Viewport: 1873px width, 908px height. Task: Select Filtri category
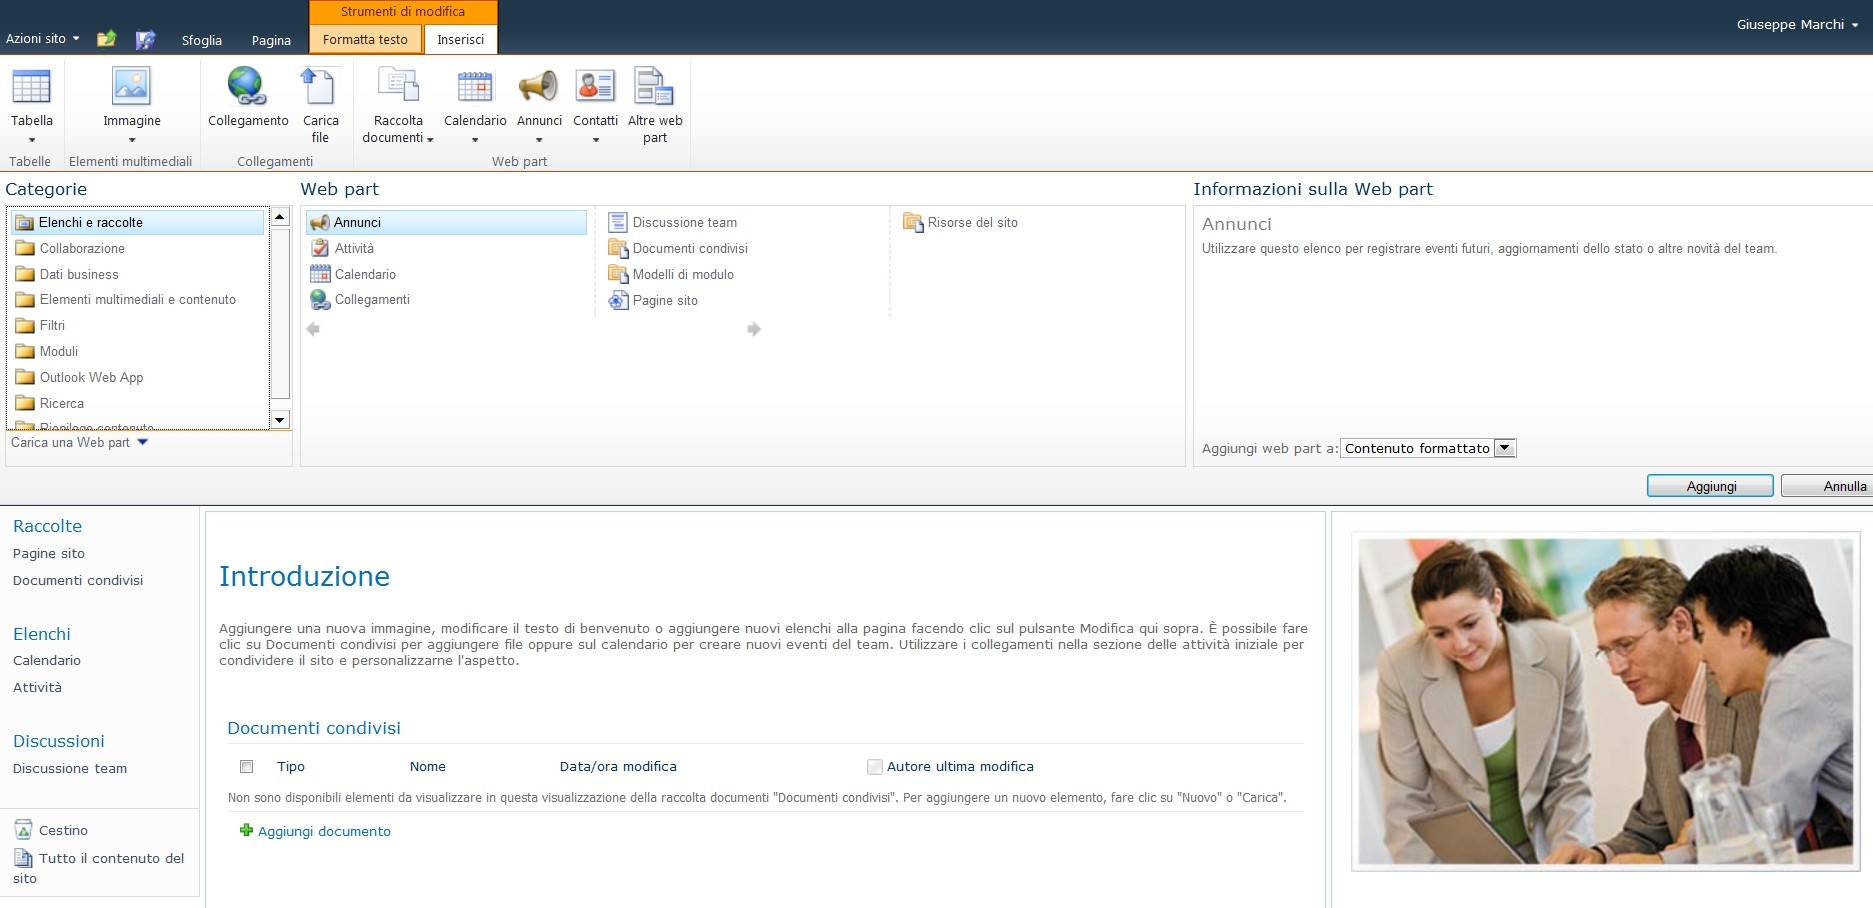(40, 325)
